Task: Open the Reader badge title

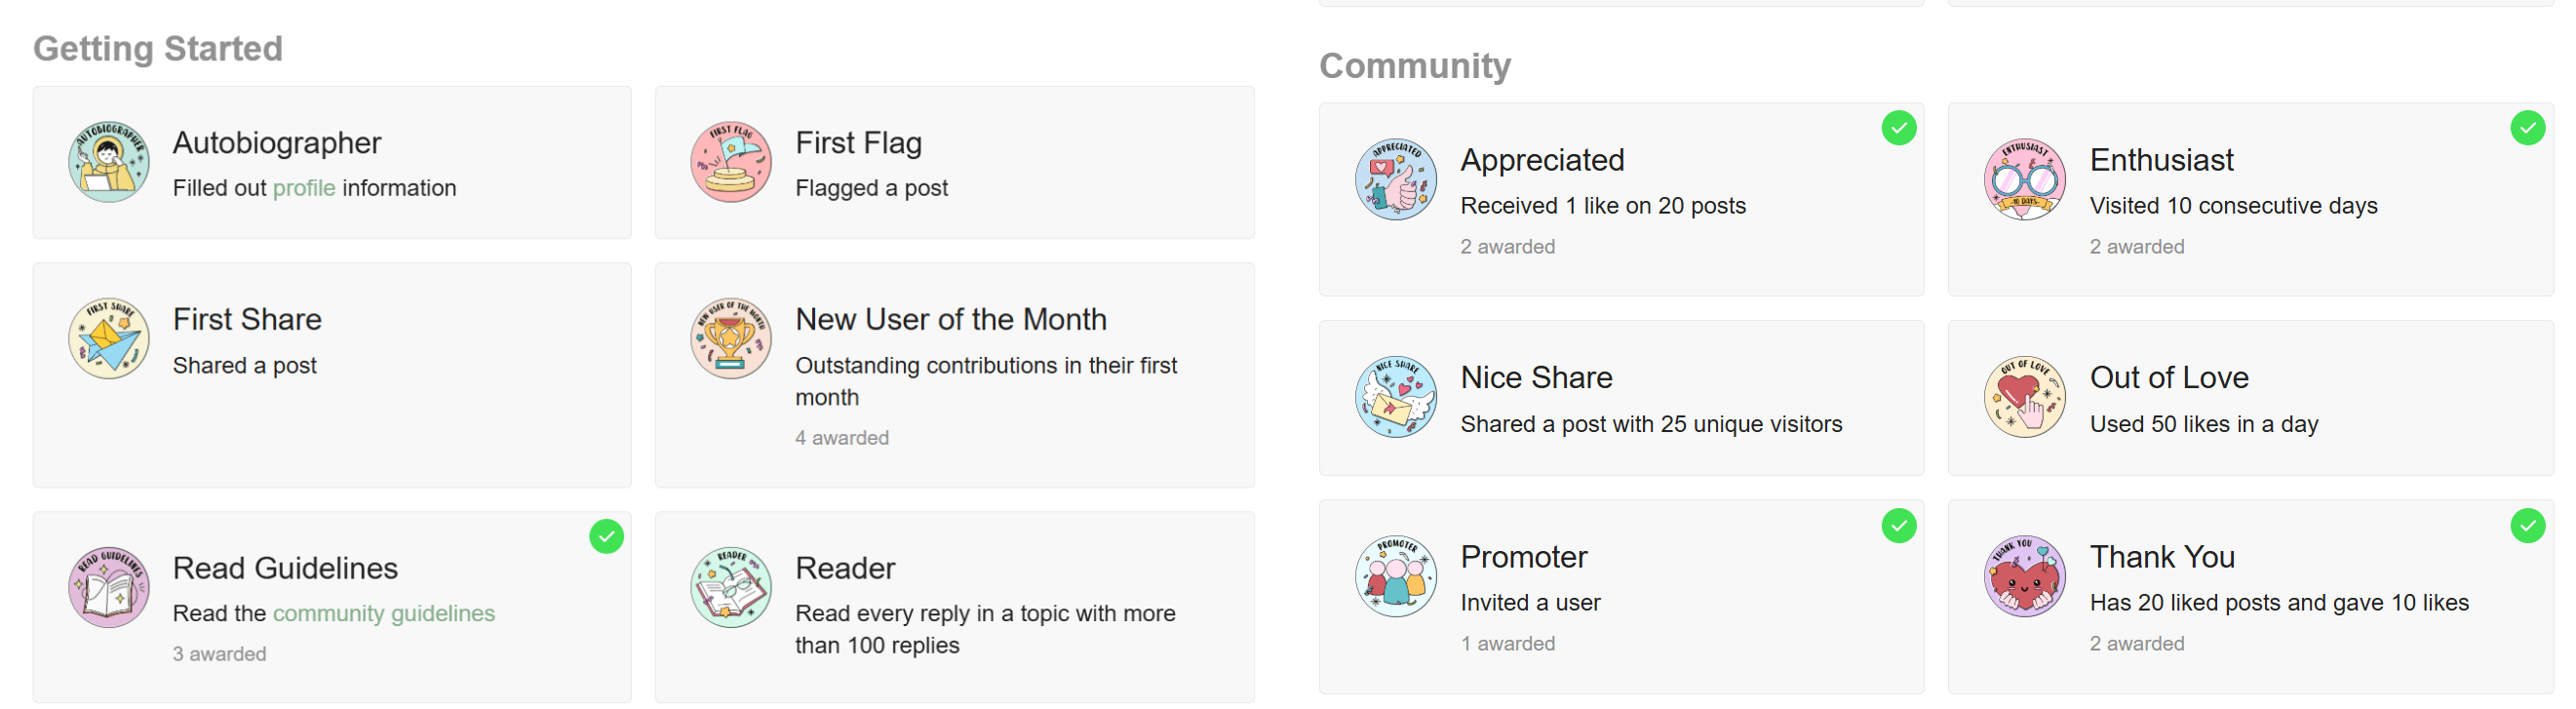Action: coord(845,568)
